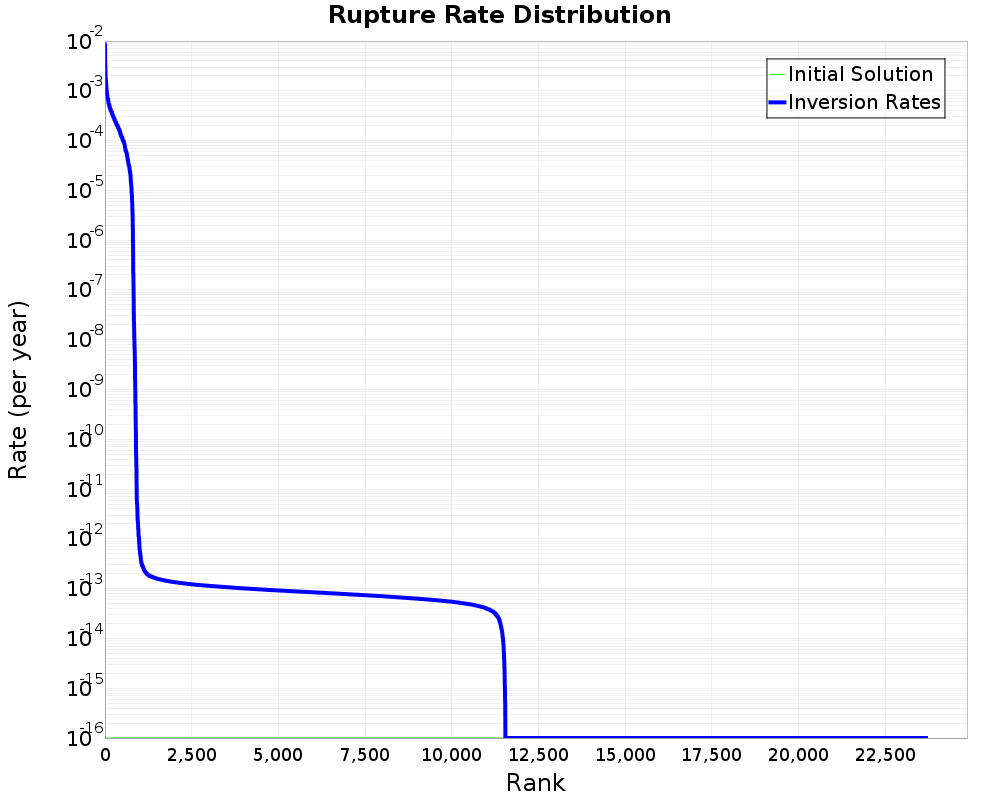Select the Initial Solution legend label
Viewport: 1000px width, 800px height.
(860, 74)
